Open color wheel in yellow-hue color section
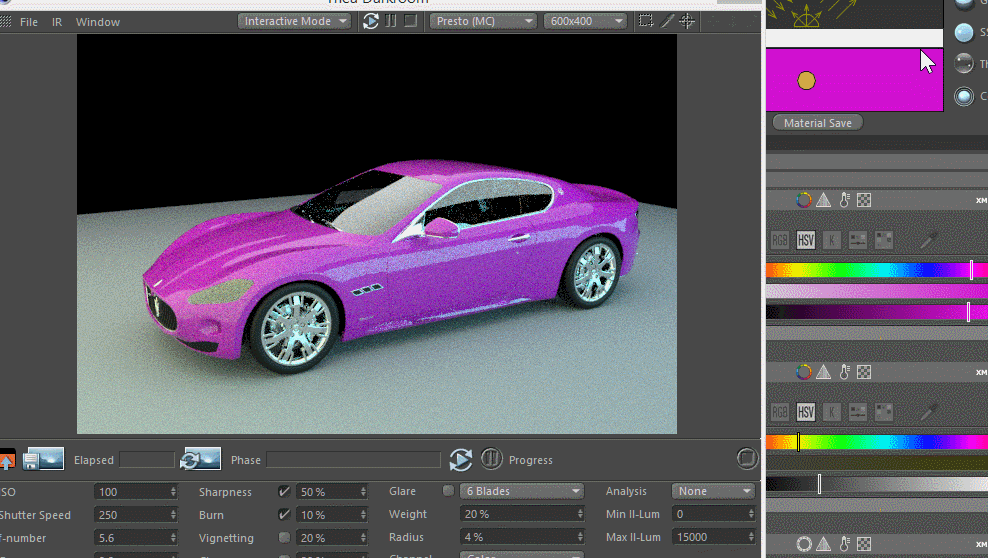This screenshot has width=988, height=558. 803,372
